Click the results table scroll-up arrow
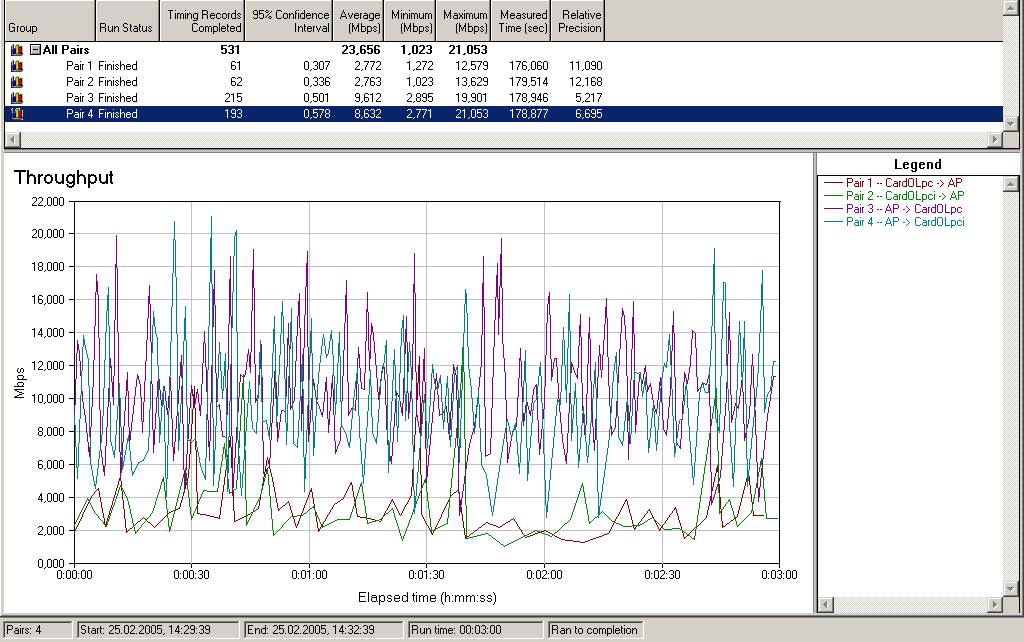 pyautogui.click(x=1011, y=8)
